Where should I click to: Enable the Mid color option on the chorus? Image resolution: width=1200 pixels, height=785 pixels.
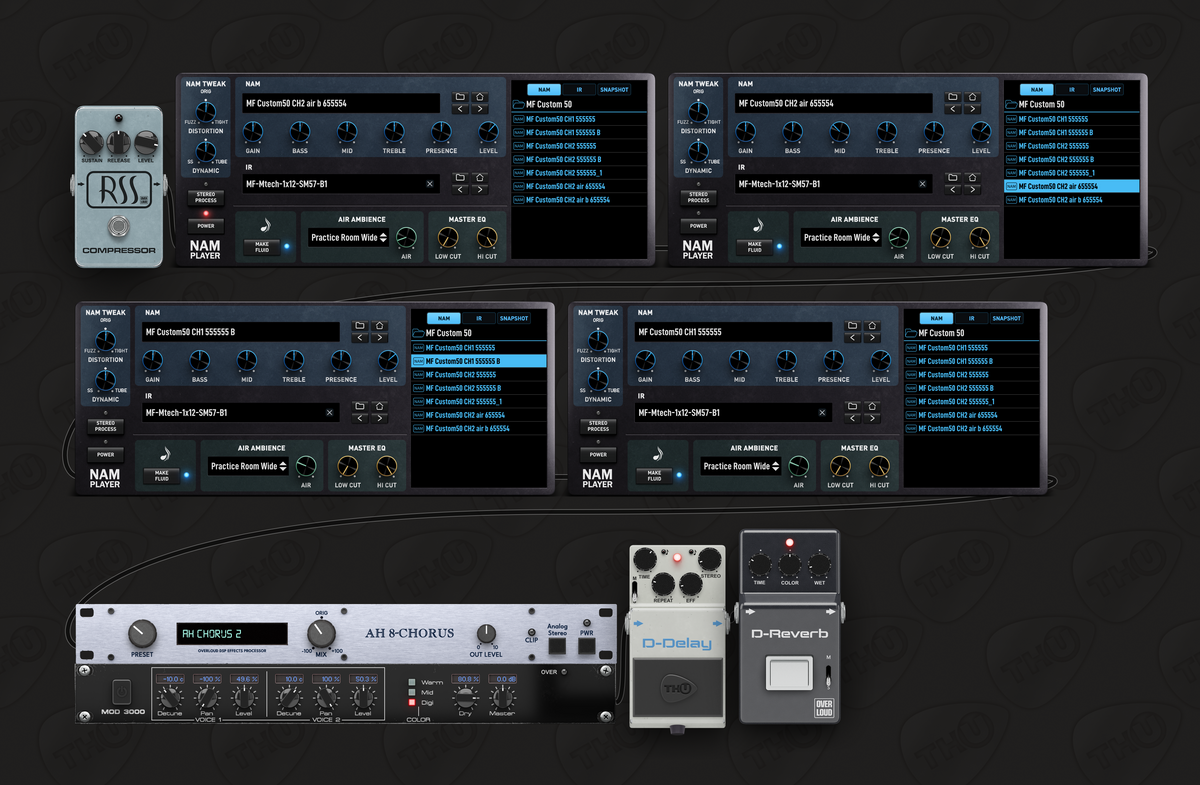point(411,692)
